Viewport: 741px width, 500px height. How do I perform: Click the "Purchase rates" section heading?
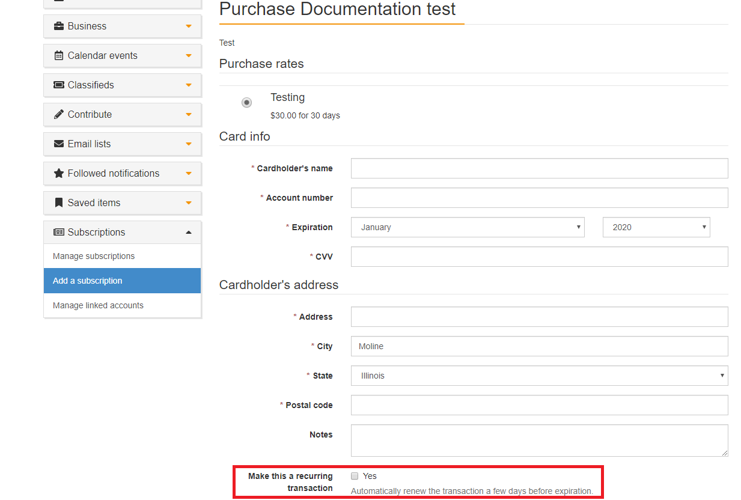tap(261, 64)
